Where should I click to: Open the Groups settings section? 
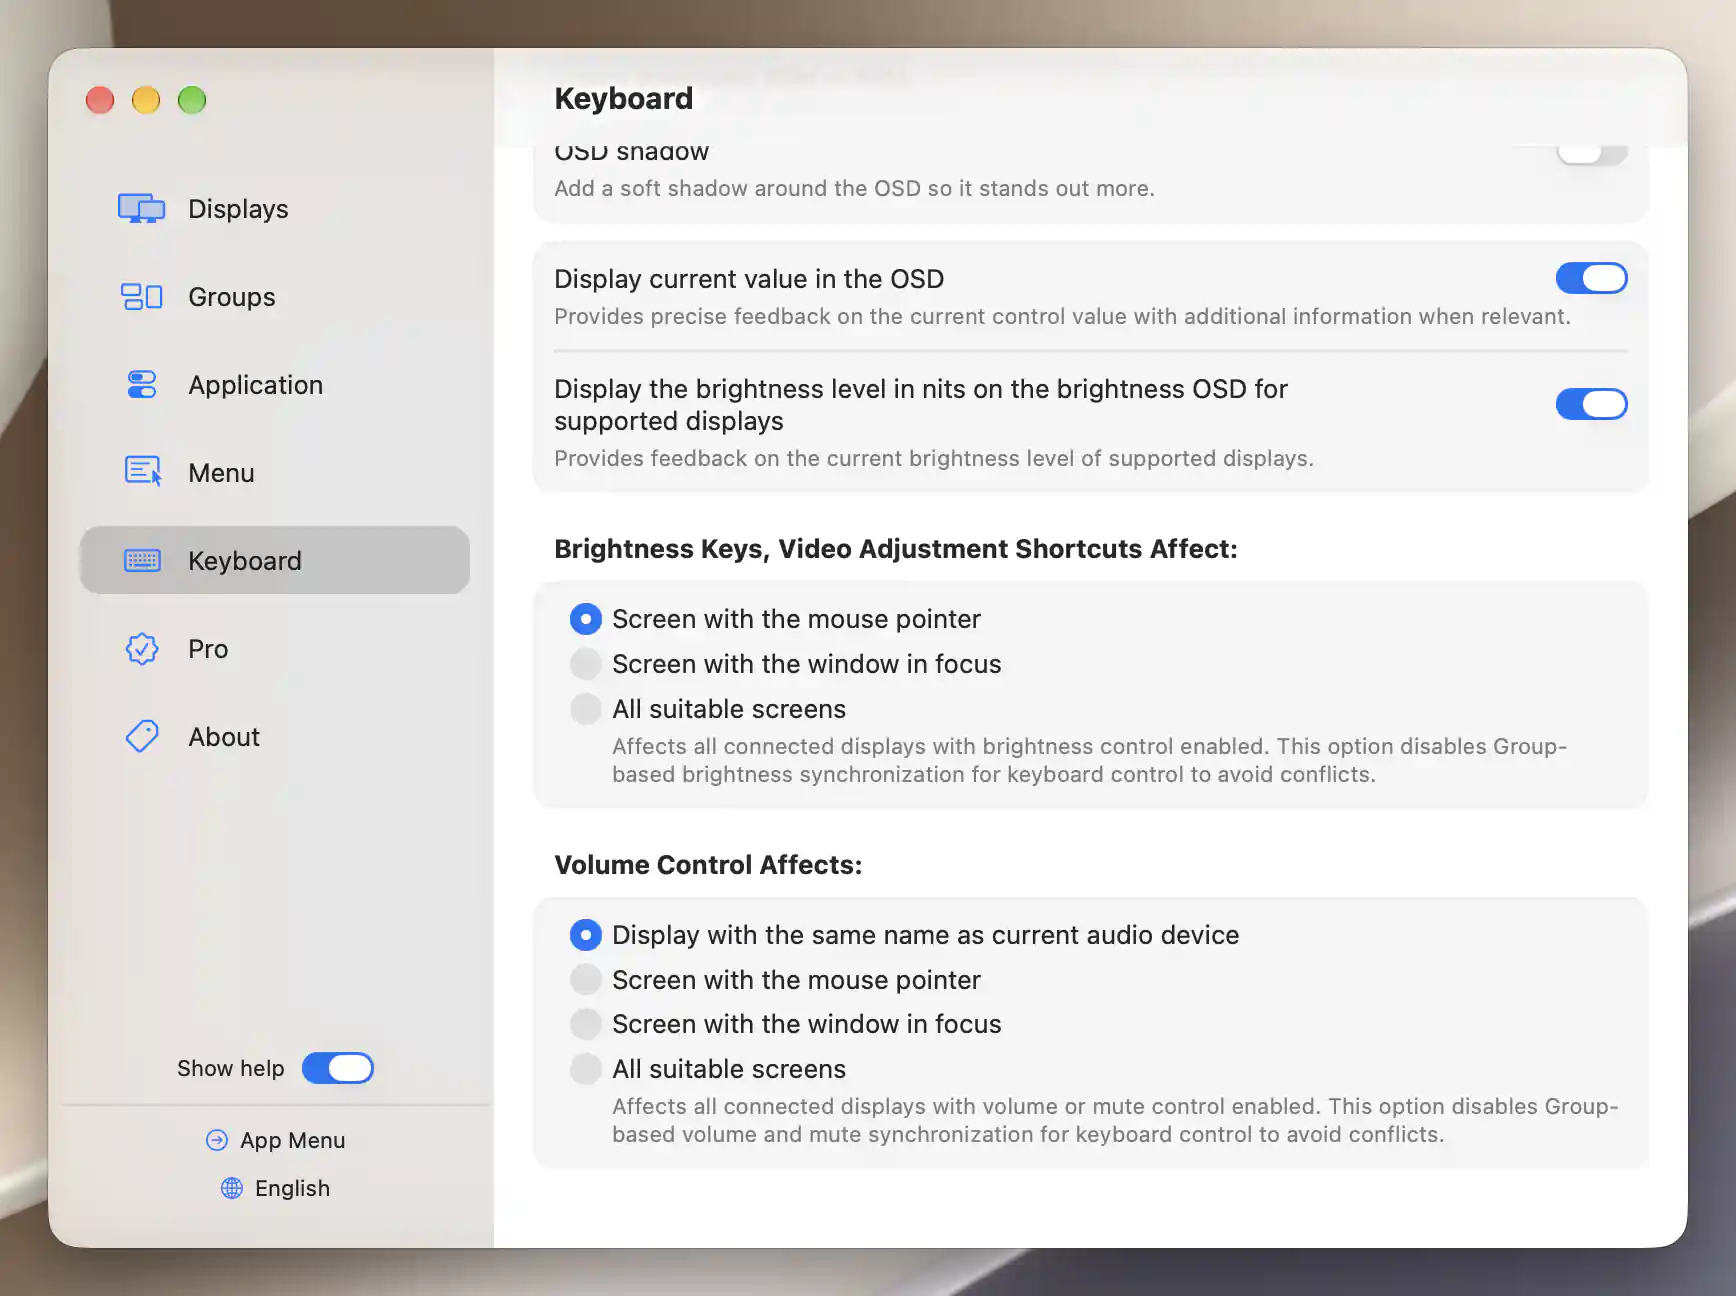(275, 296)
